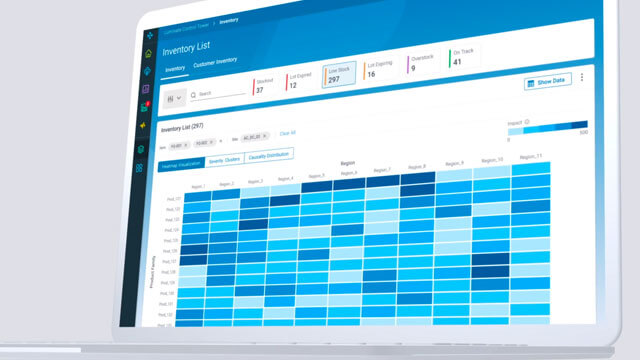Viewport: 640px width, 360px height.
Task: Select the green inventory sidebar icon
Action: coord(141,149)
